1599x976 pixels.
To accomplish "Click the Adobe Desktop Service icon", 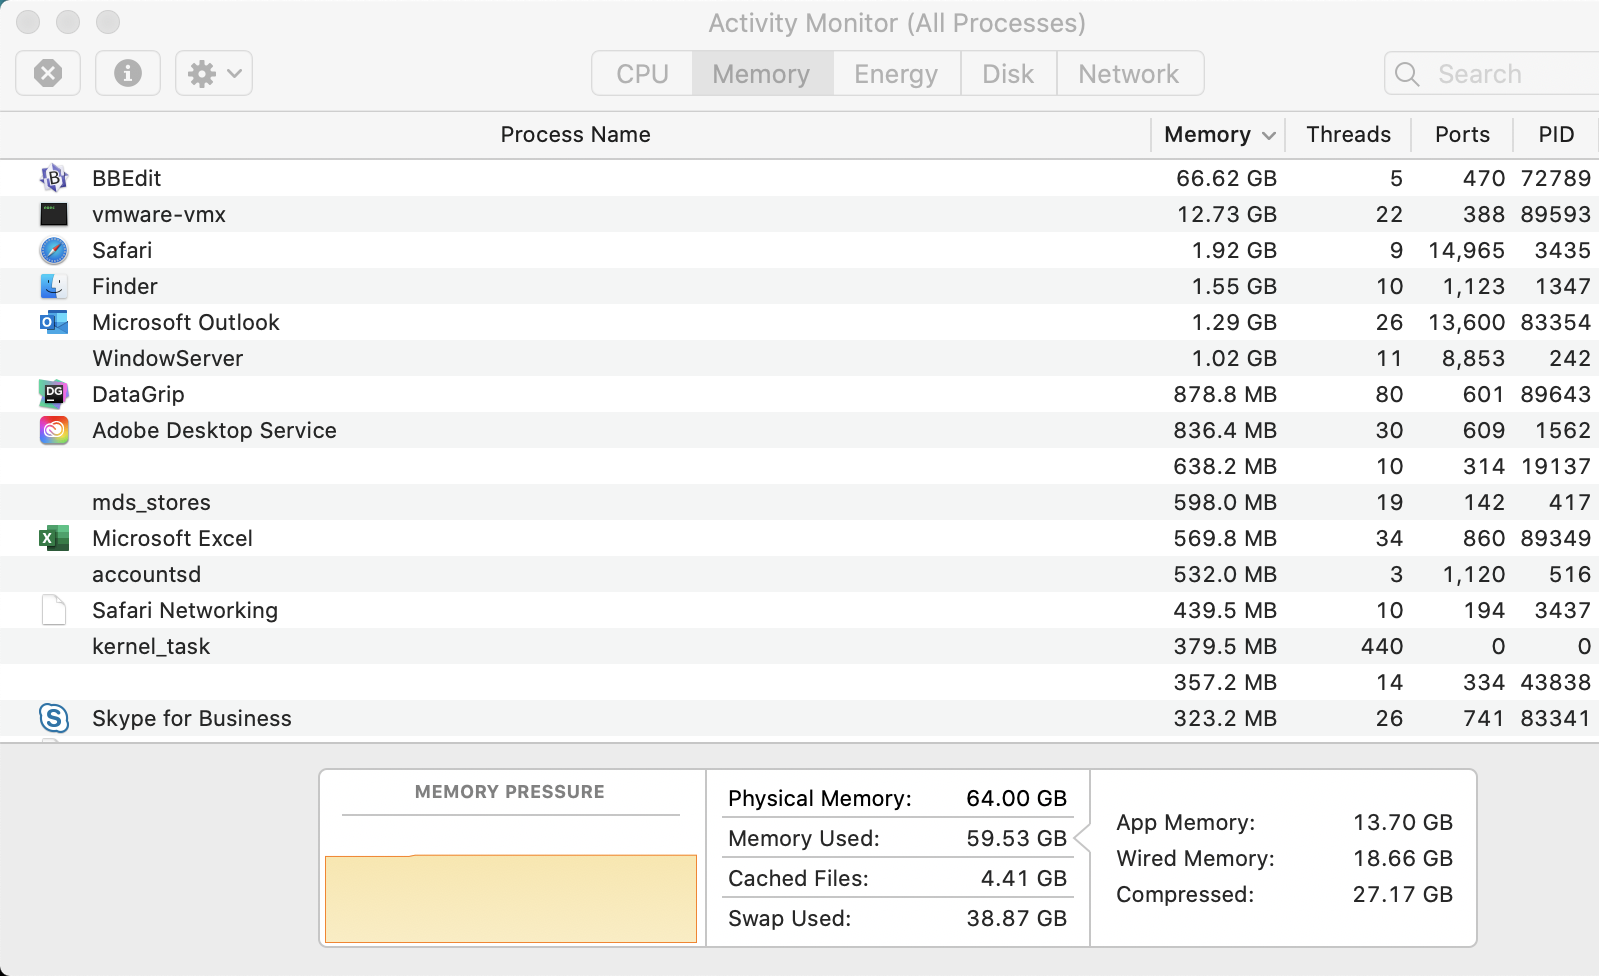I will pos(54,430).
